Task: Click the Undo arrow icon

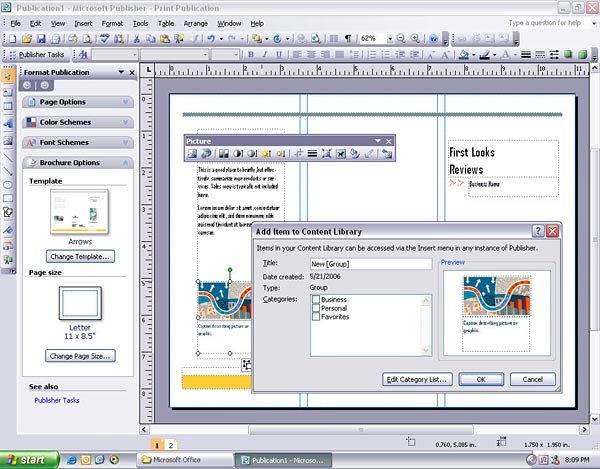Action: 211,39
